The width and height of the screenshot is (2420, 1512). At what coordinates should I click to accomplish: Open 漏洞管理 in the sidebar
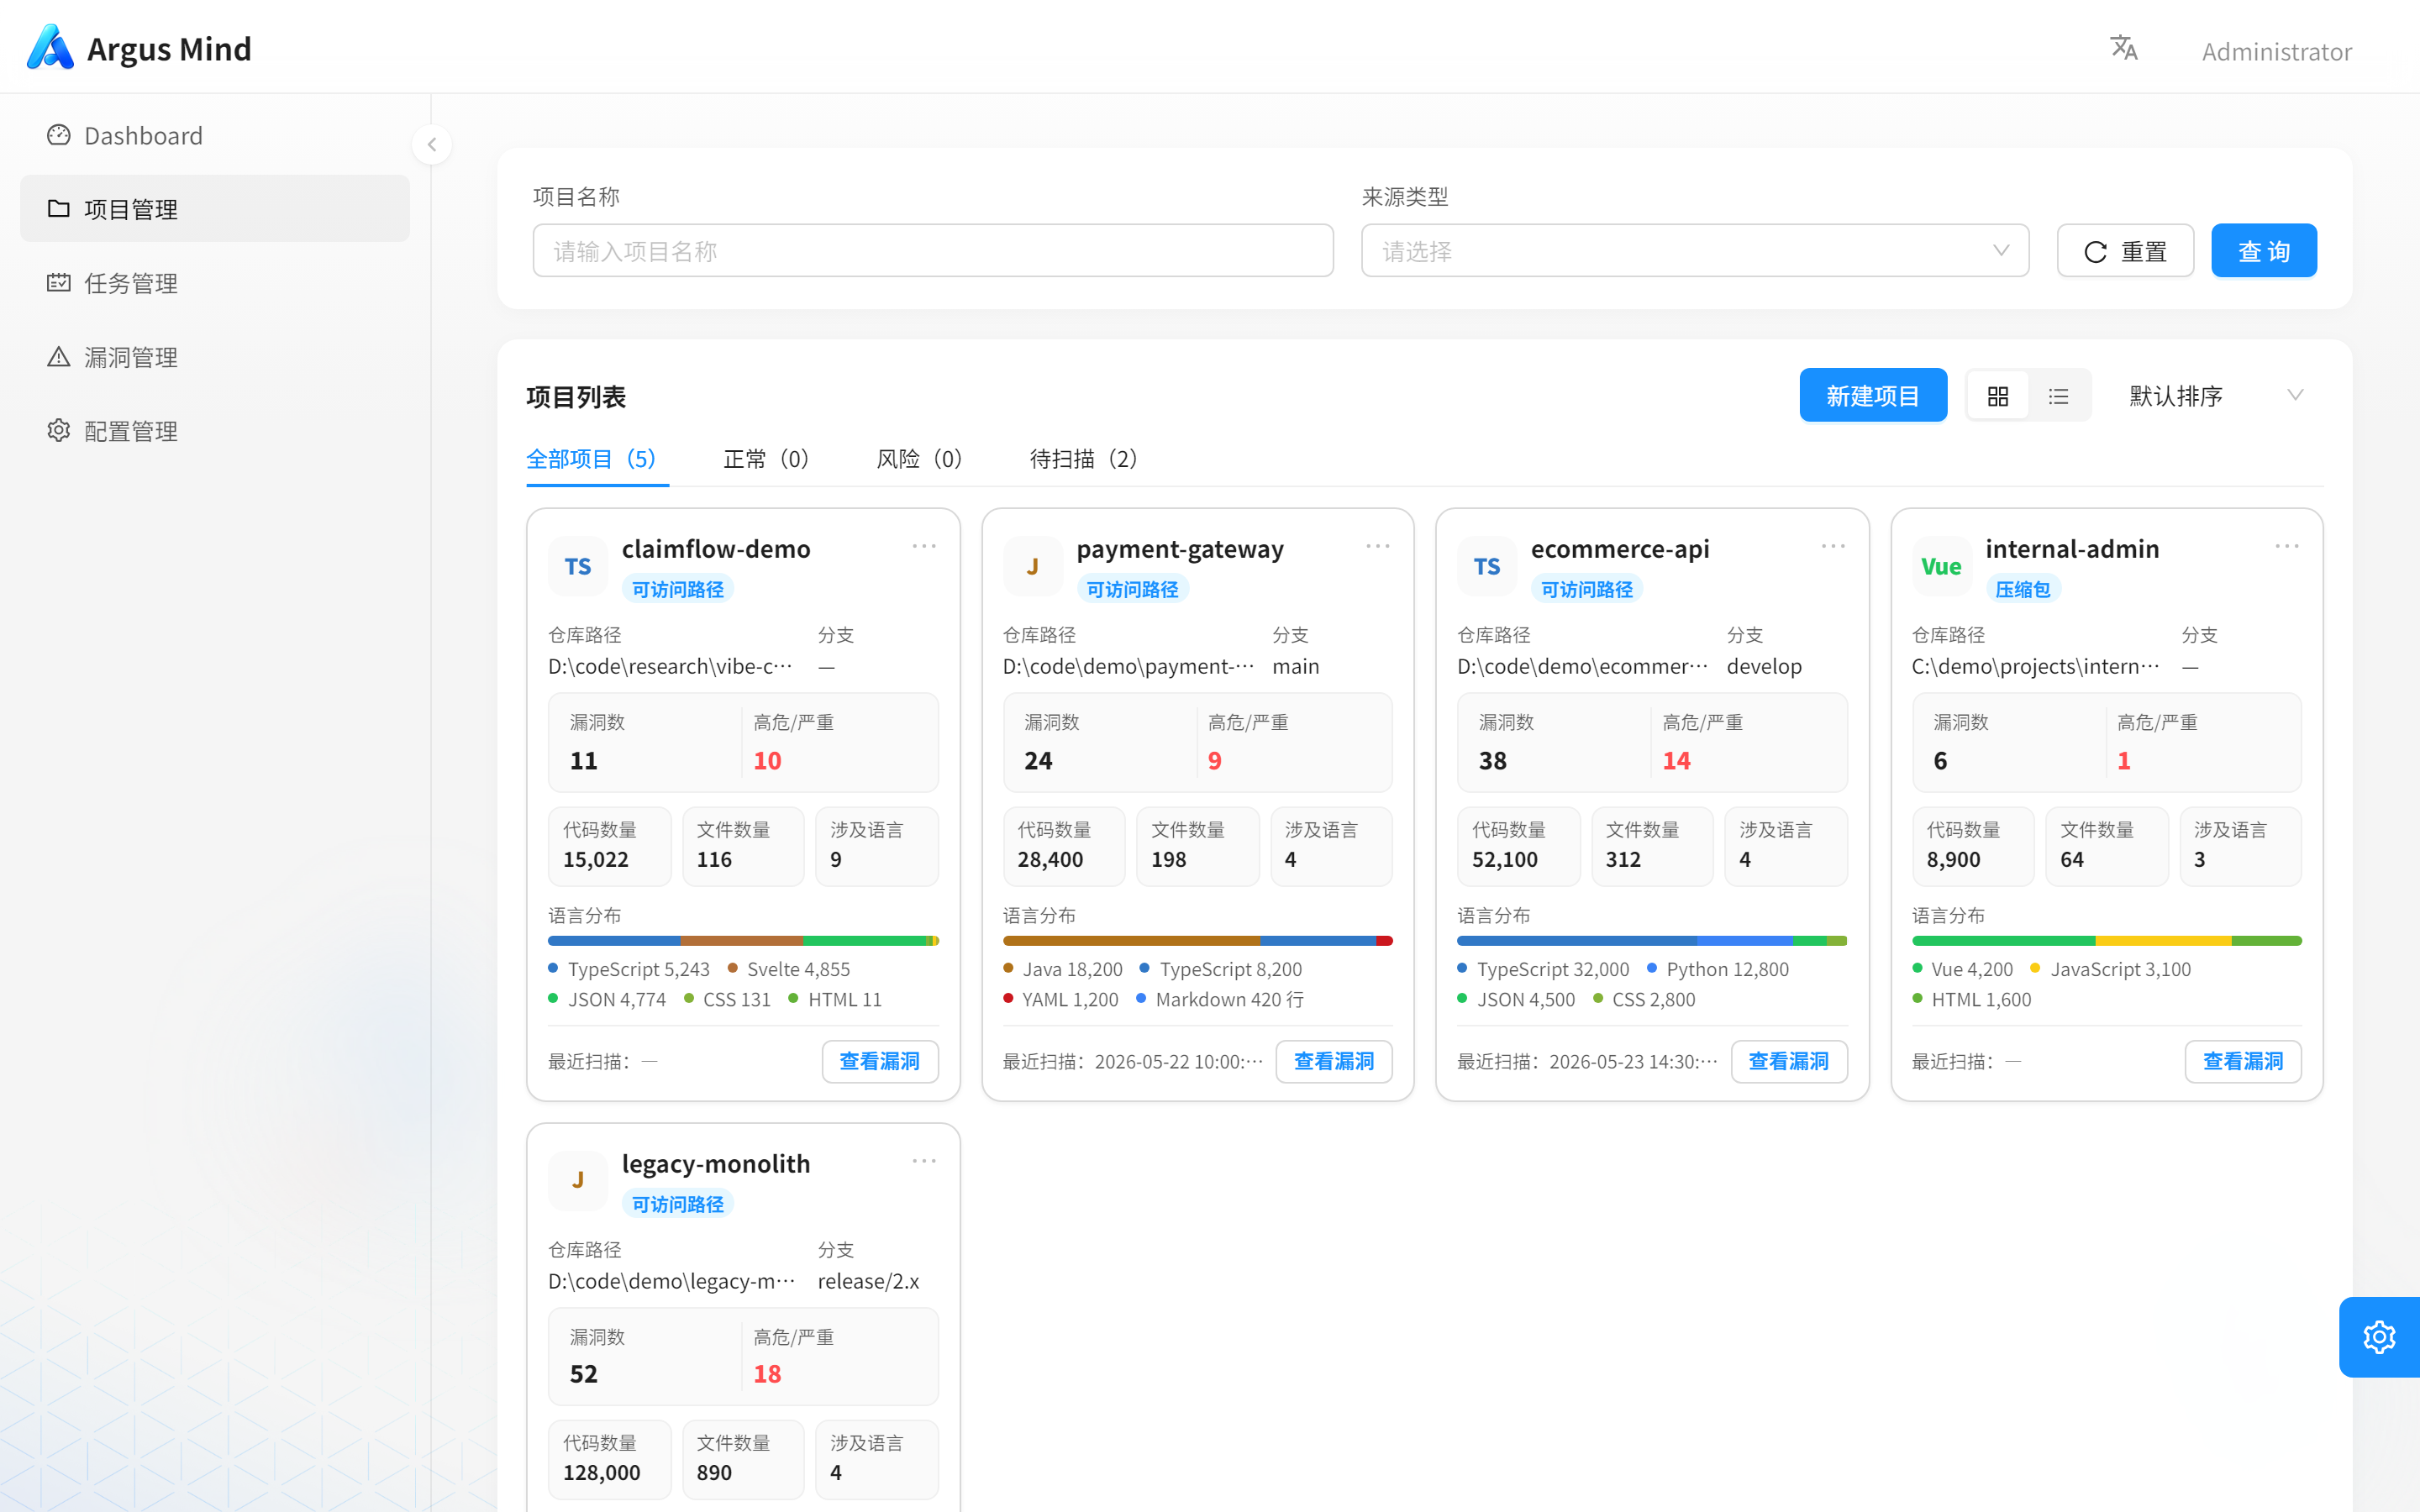tap(215, 357)
